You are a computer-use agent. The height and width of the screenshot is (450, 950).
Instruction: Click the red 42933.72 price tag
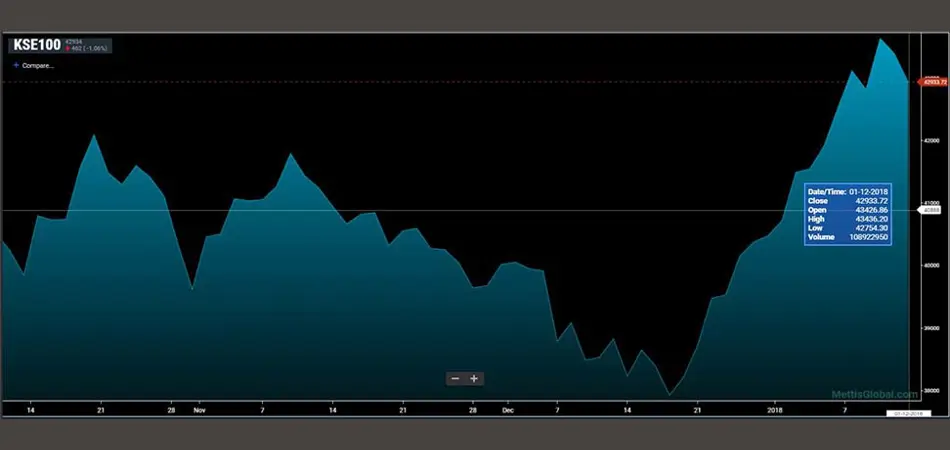pos(932,81)
